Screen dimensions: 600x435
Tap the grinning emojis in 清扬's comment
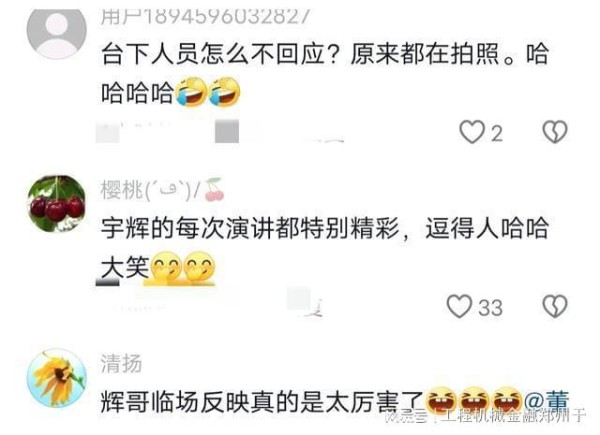click(473, 401)
